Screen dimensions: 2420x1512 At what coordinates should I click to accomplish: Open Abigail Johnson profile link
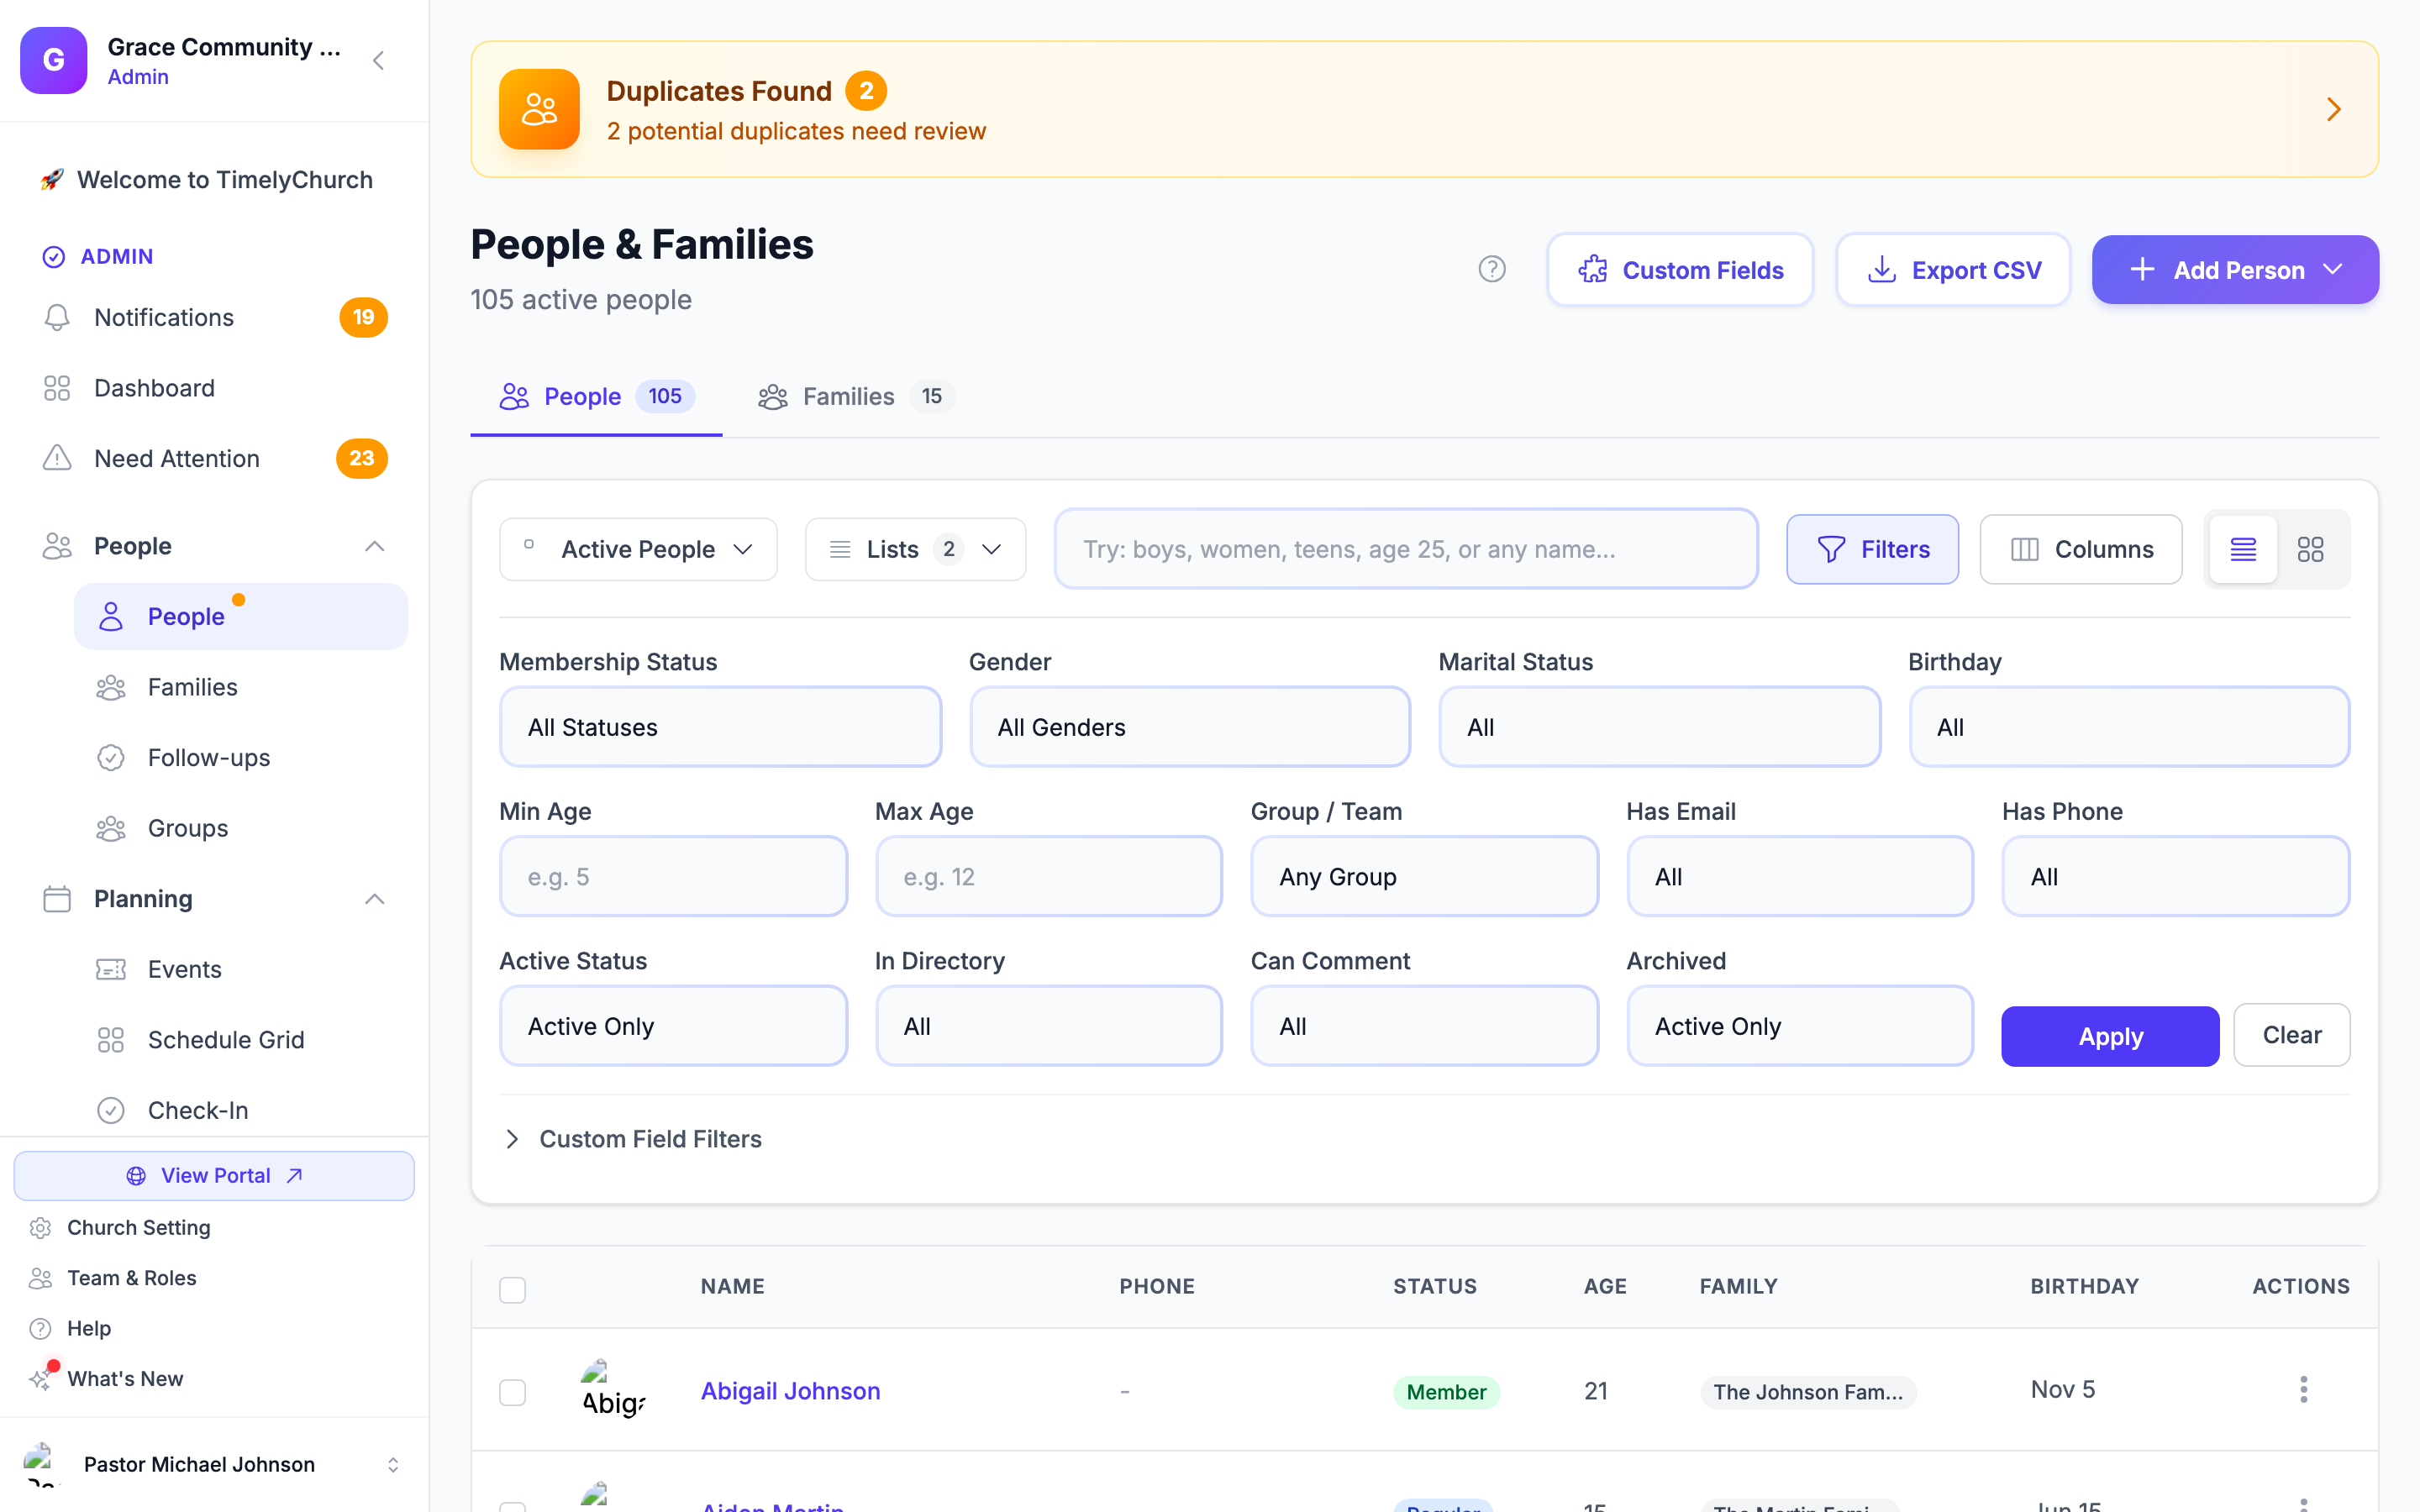point(790,1391)
